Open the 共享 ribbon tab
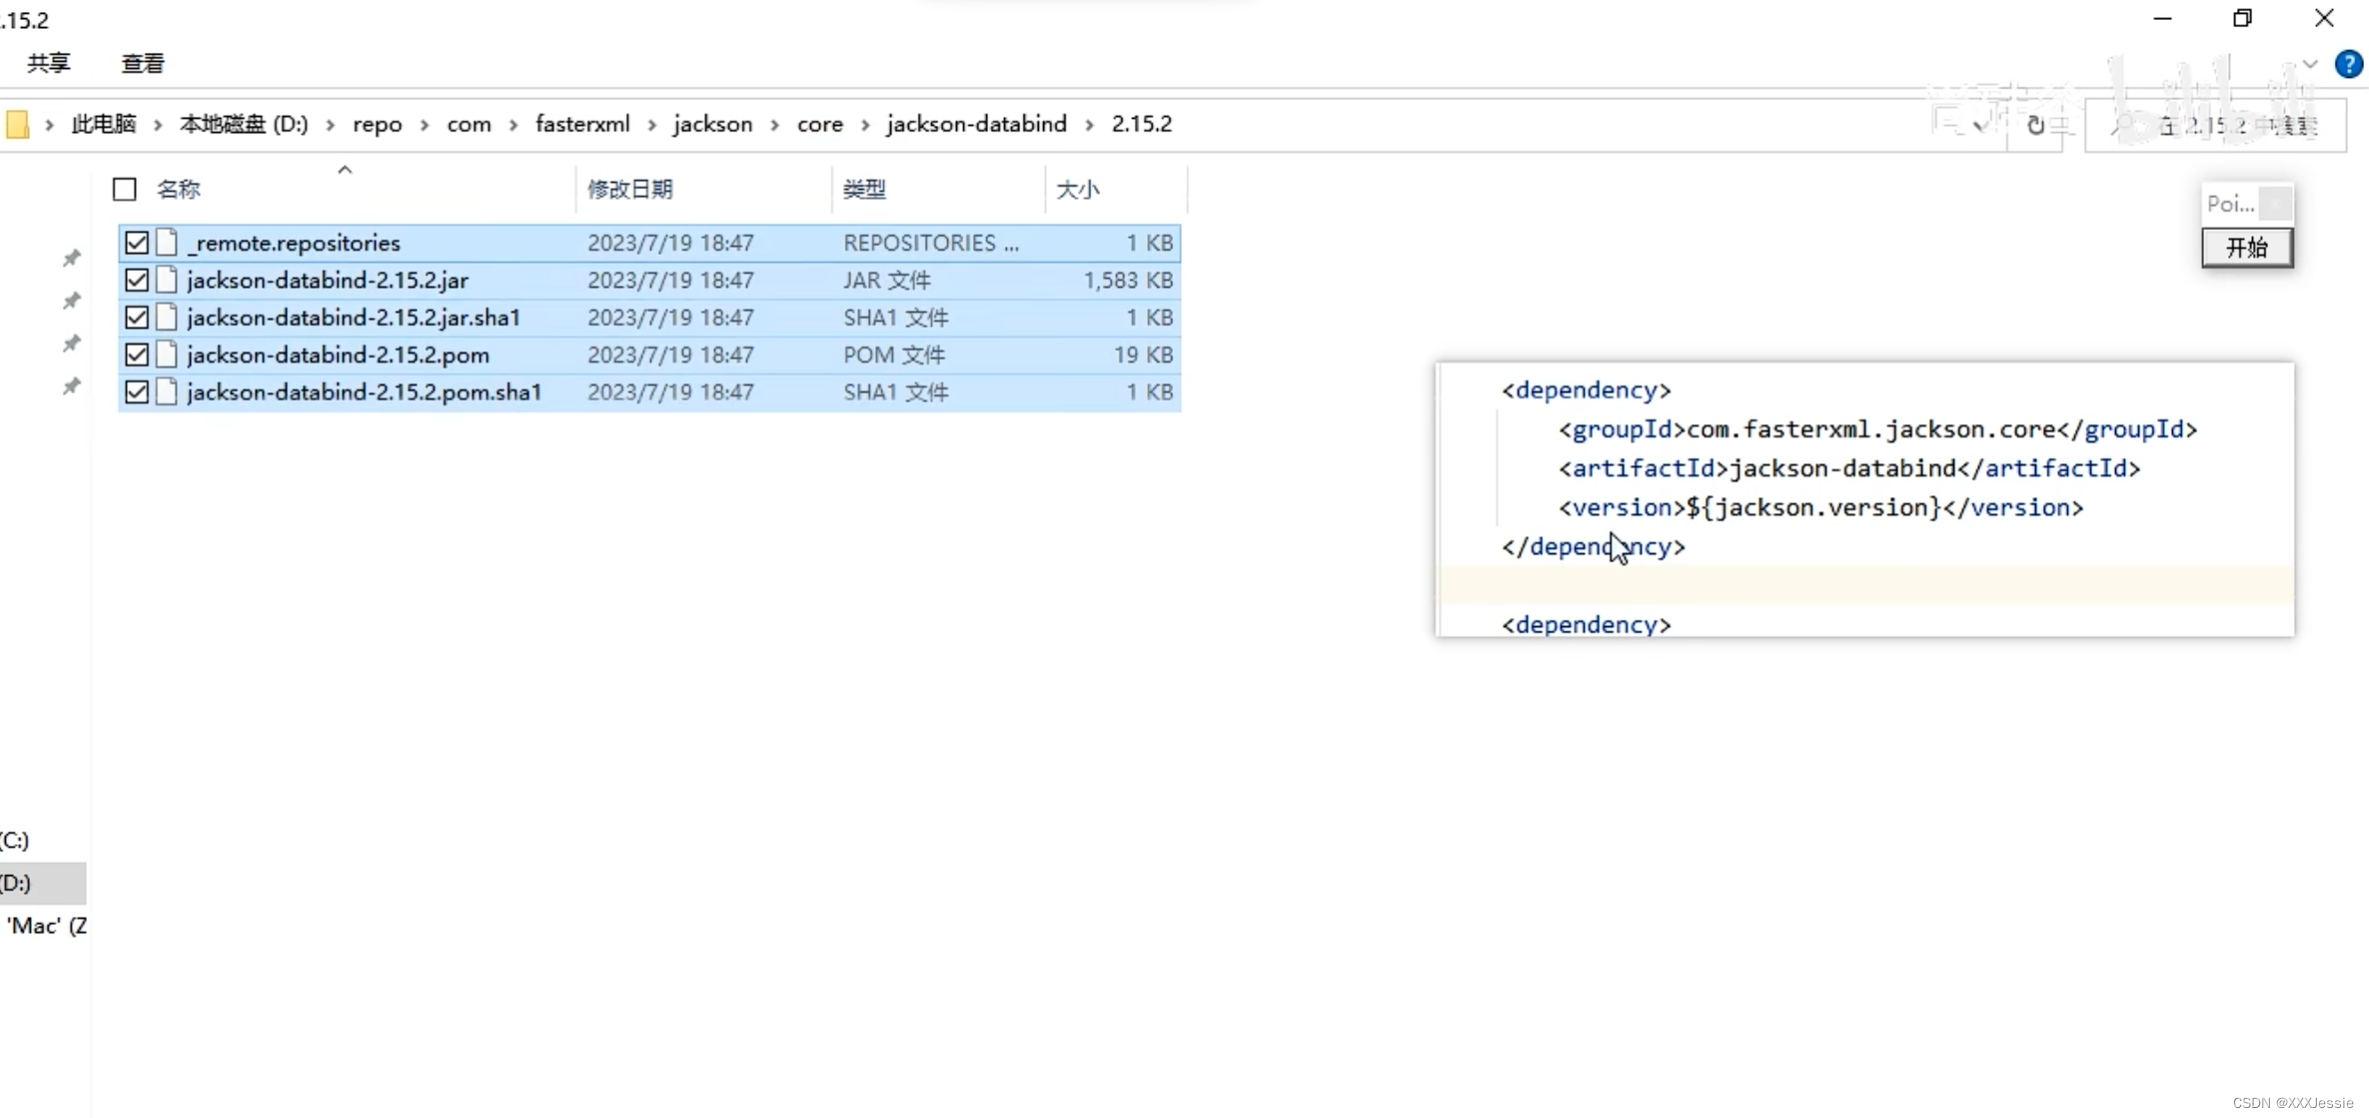Screen dimensions: 2369x1118 pos(48,64)
